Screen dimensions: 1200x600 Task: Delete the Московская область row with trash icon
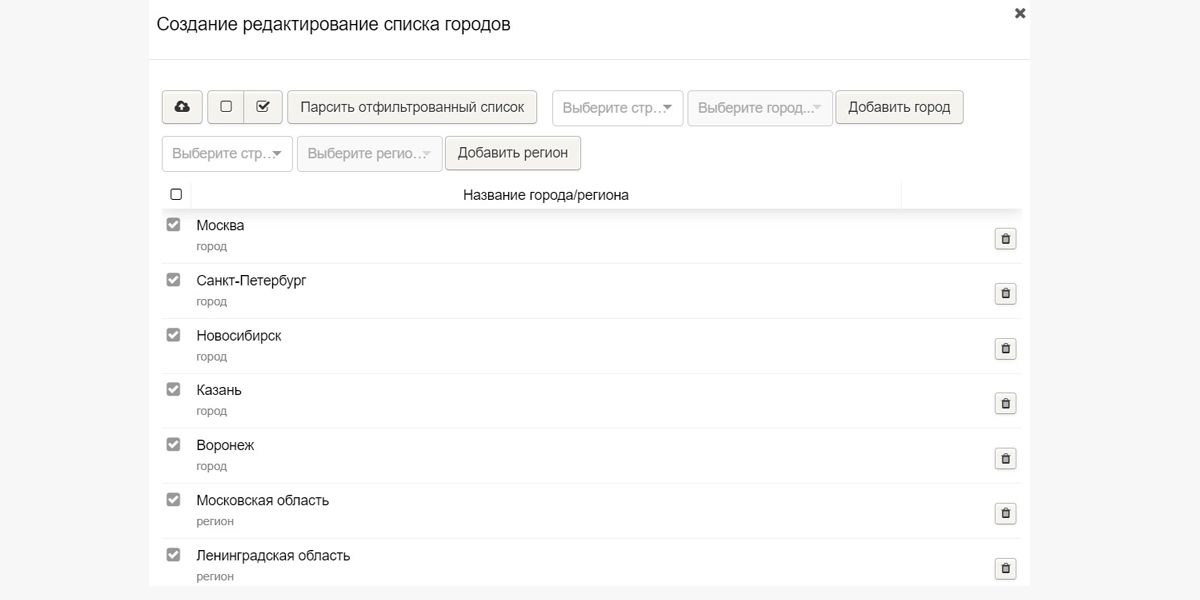click(1005, 514)
